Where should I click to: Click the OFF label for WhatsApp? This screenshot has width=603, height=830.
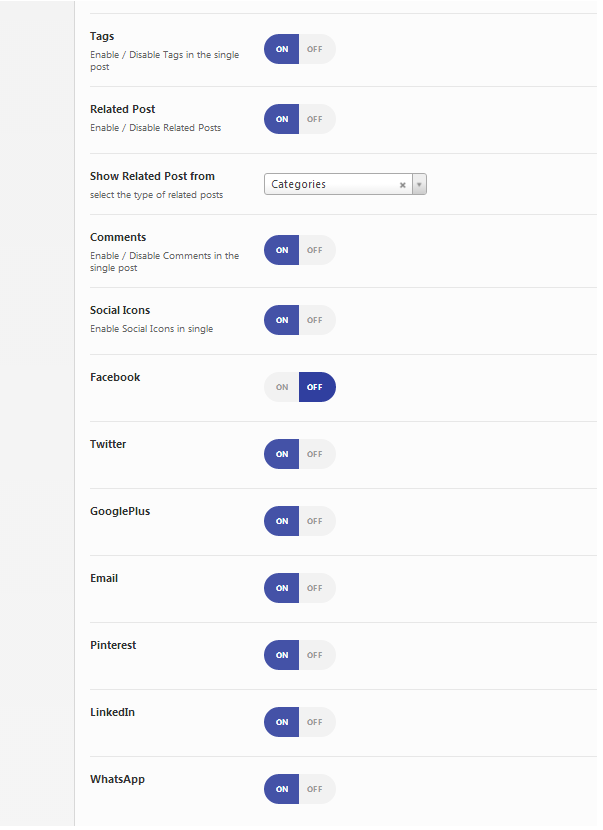(315, 789)
